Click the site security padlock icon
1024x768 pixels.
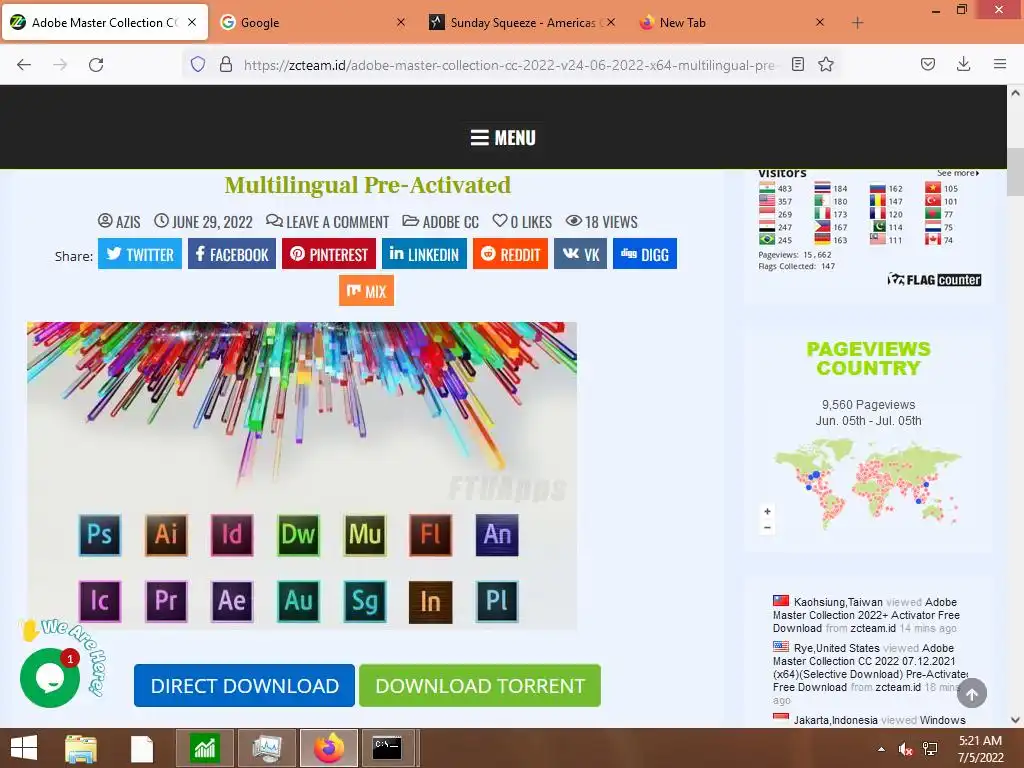tap(226, 64)
